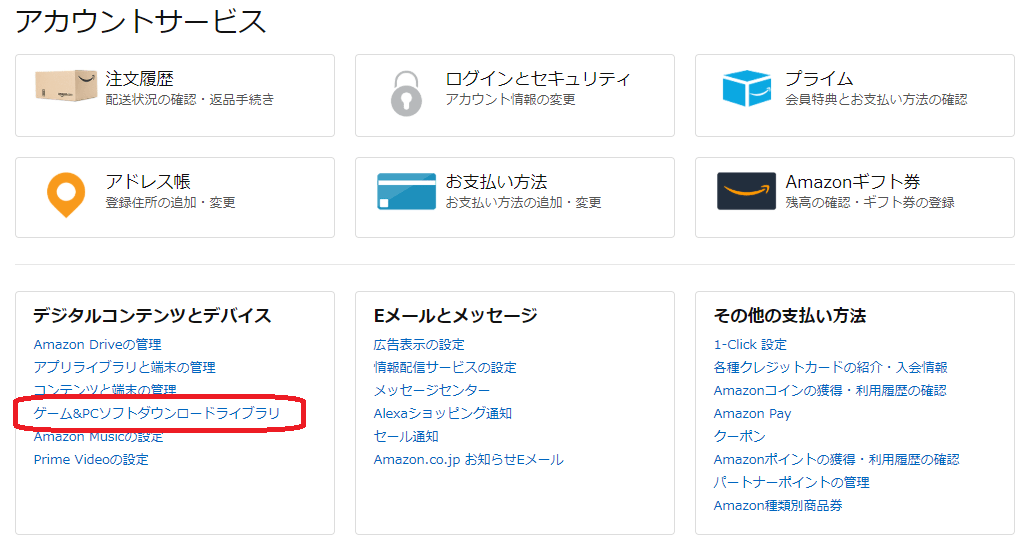Click 登録住所の追加・変更 subtitle
The height and width of the screenshot is (544, 1028).
pyautogui.click(x=170, y=203)
